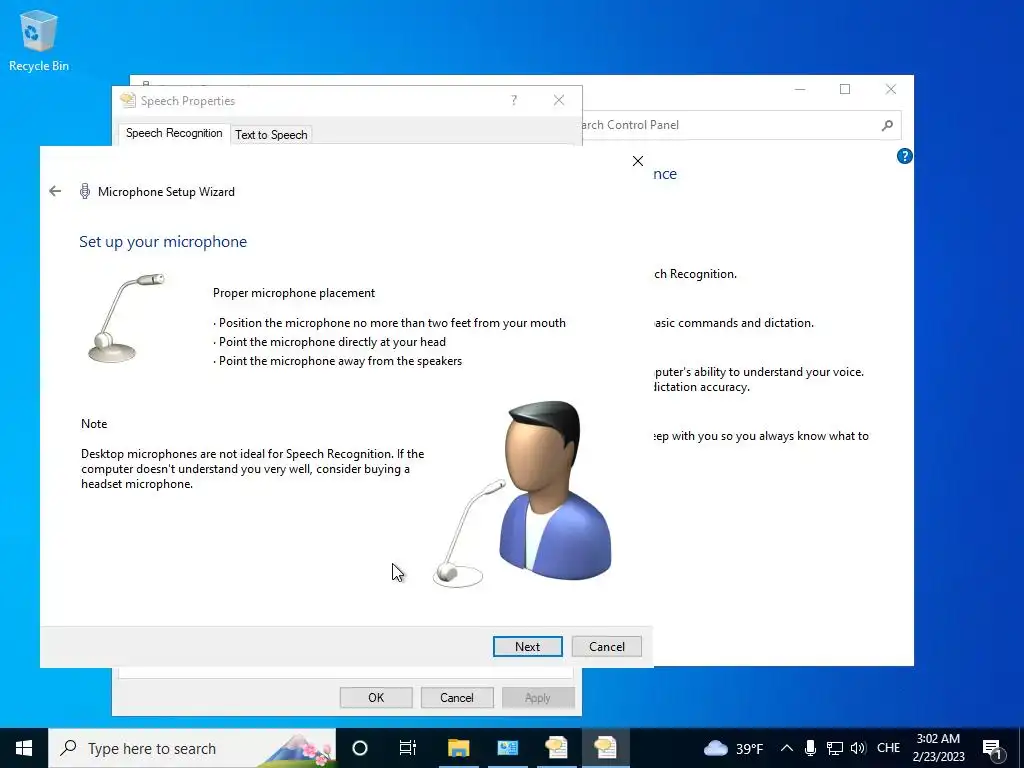Select the Speech Recognition tab
This screenshot has width=1024, height=768.
[174, 133]
